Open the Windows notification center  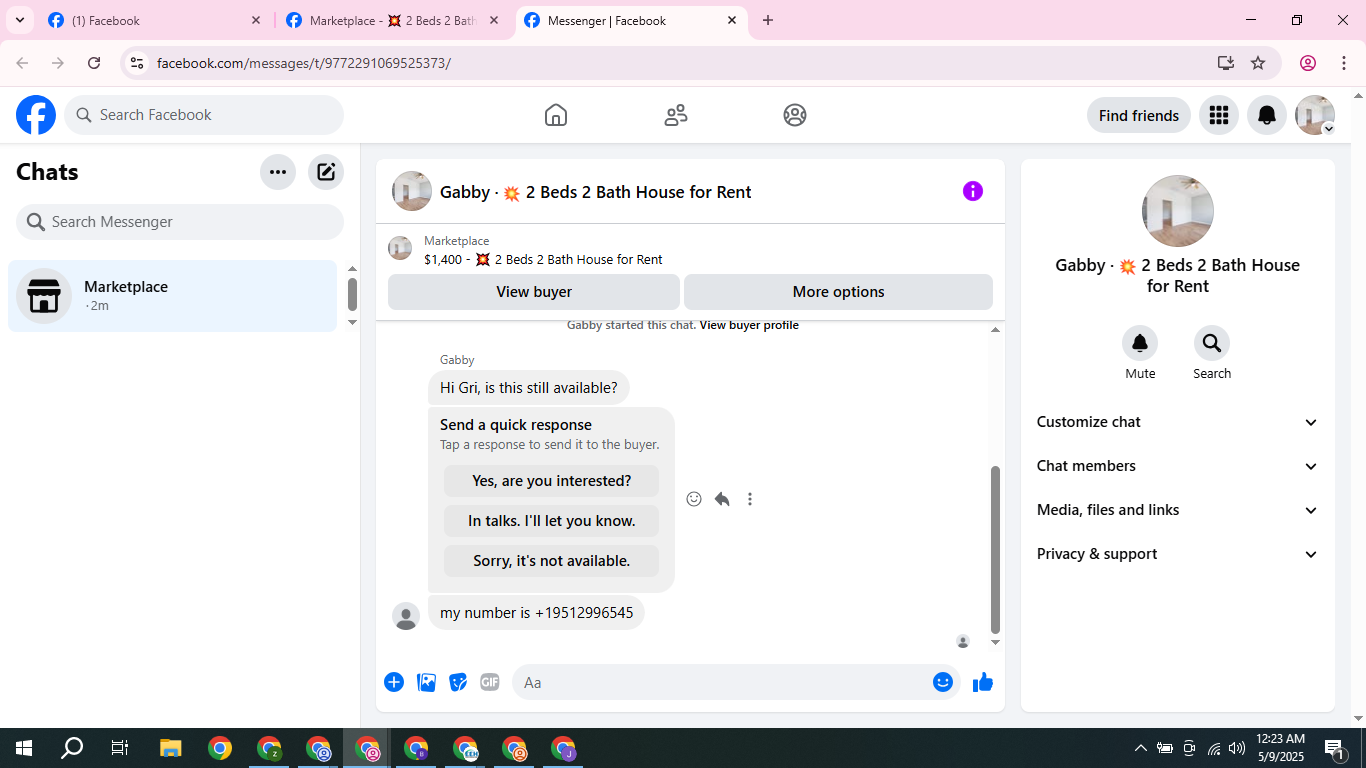pyautogui.click(x=1334, y=748)
